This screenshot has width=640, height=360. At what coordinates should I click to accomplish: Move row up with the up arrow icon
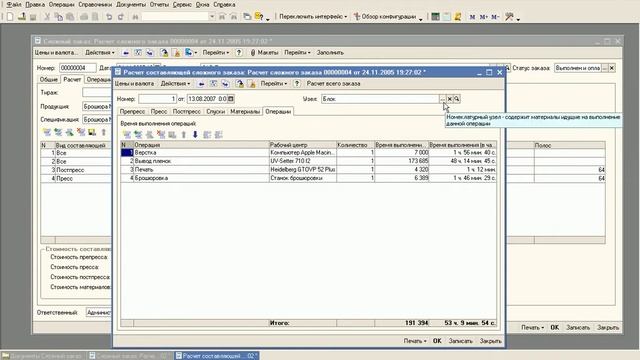(184, 135)
